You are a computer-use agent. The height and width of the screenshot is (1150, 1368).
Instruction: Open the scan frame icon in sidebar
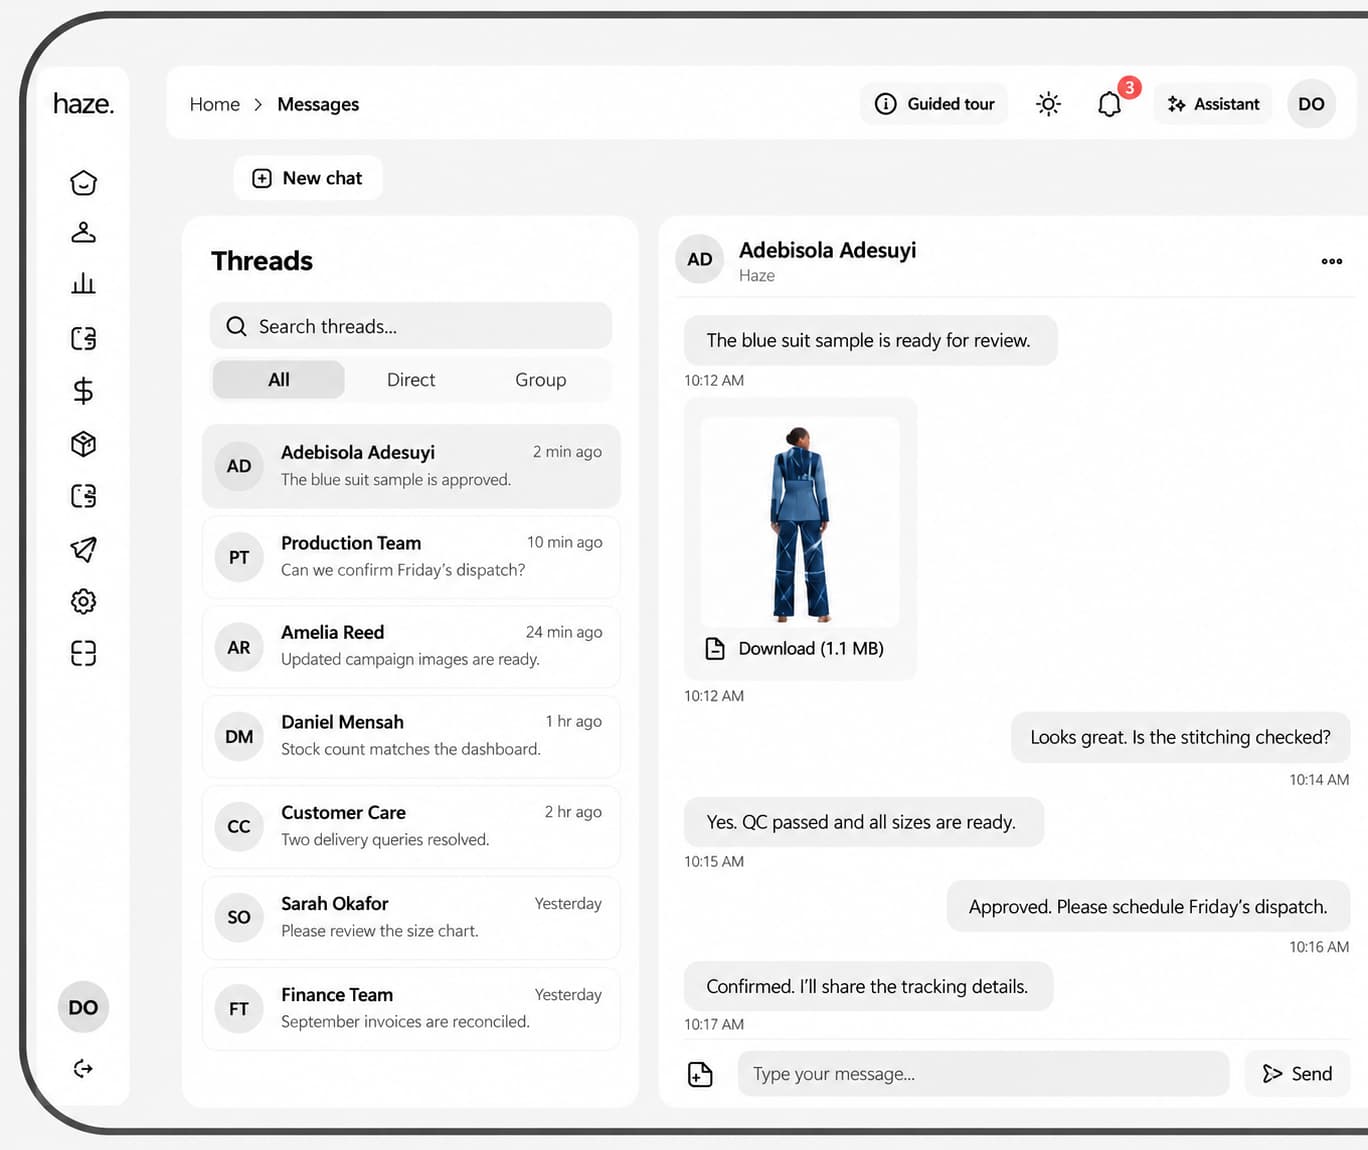[84, 653]
